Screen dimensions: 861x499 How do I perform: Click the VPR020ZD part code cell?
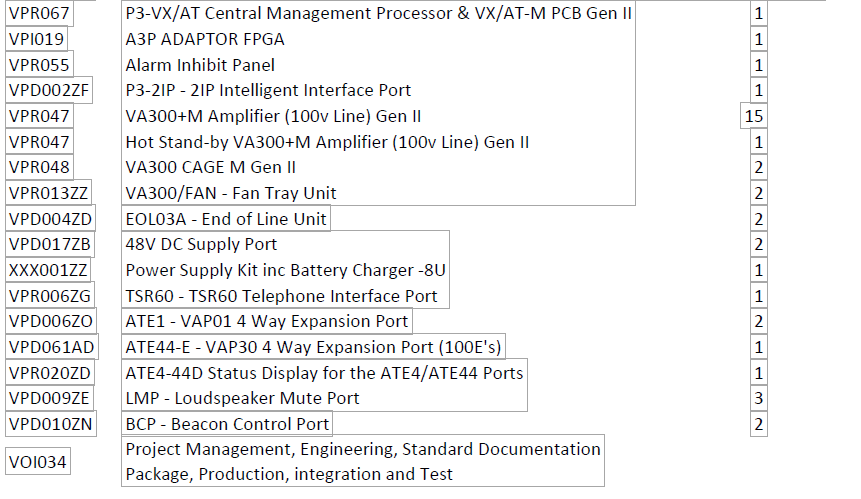coord(50,373)
